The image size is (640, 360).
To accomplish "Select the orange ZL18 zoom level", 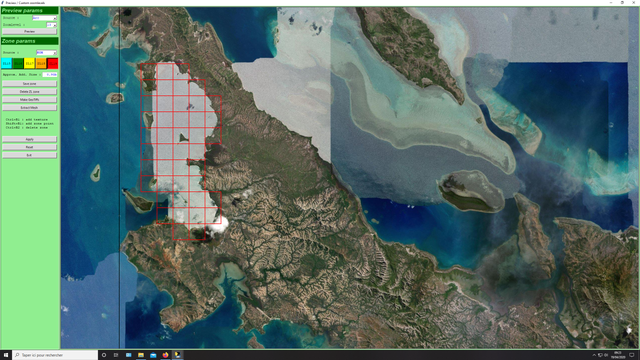I will coord(41,64).
